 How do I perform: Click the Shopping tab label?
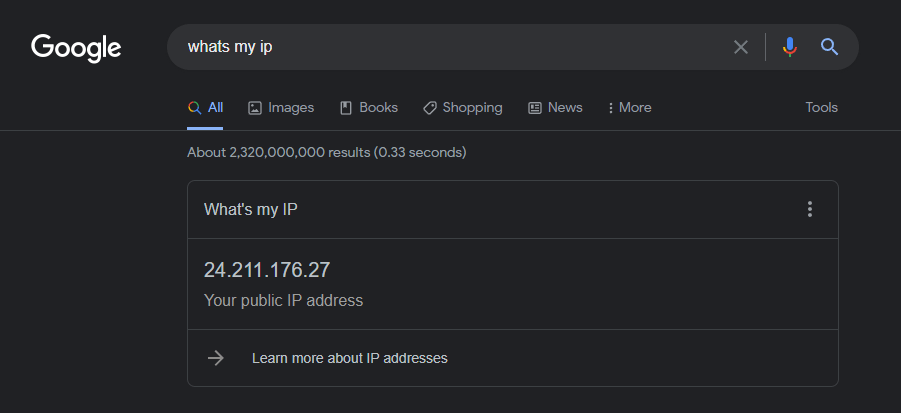coord(472,108)
